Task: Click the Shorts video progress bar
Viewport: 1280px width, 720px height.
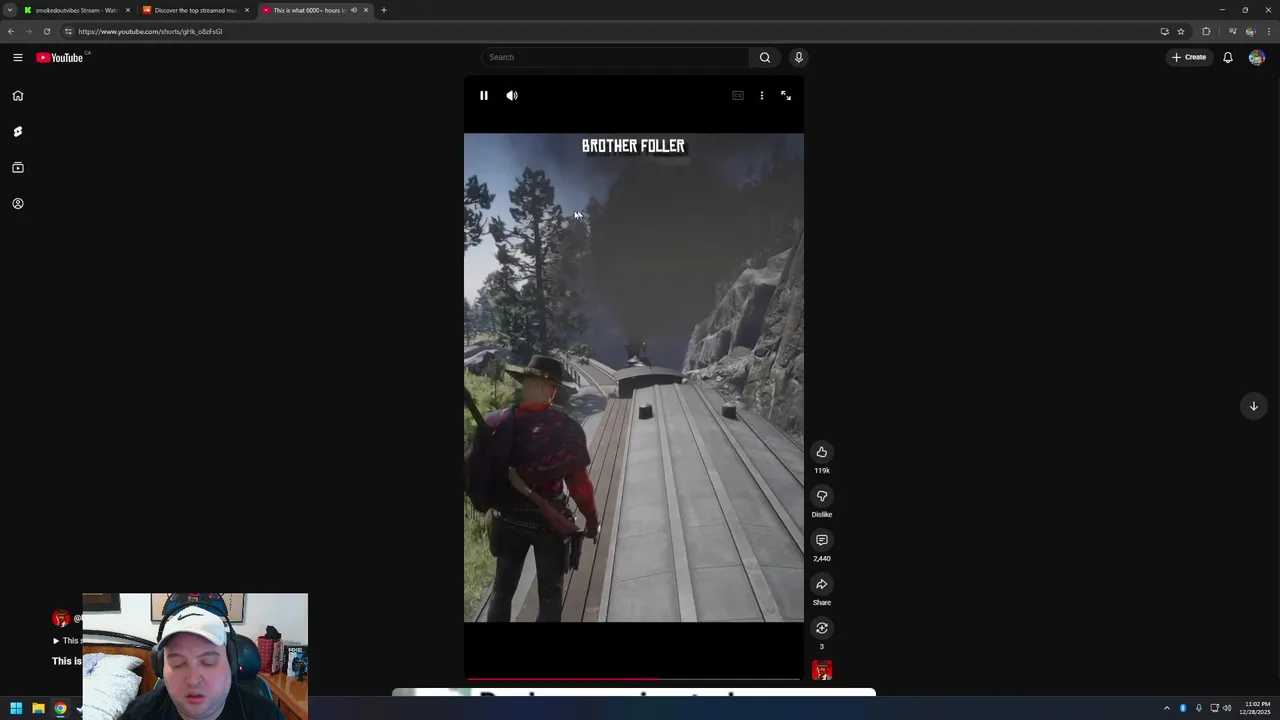Action: 634,679
